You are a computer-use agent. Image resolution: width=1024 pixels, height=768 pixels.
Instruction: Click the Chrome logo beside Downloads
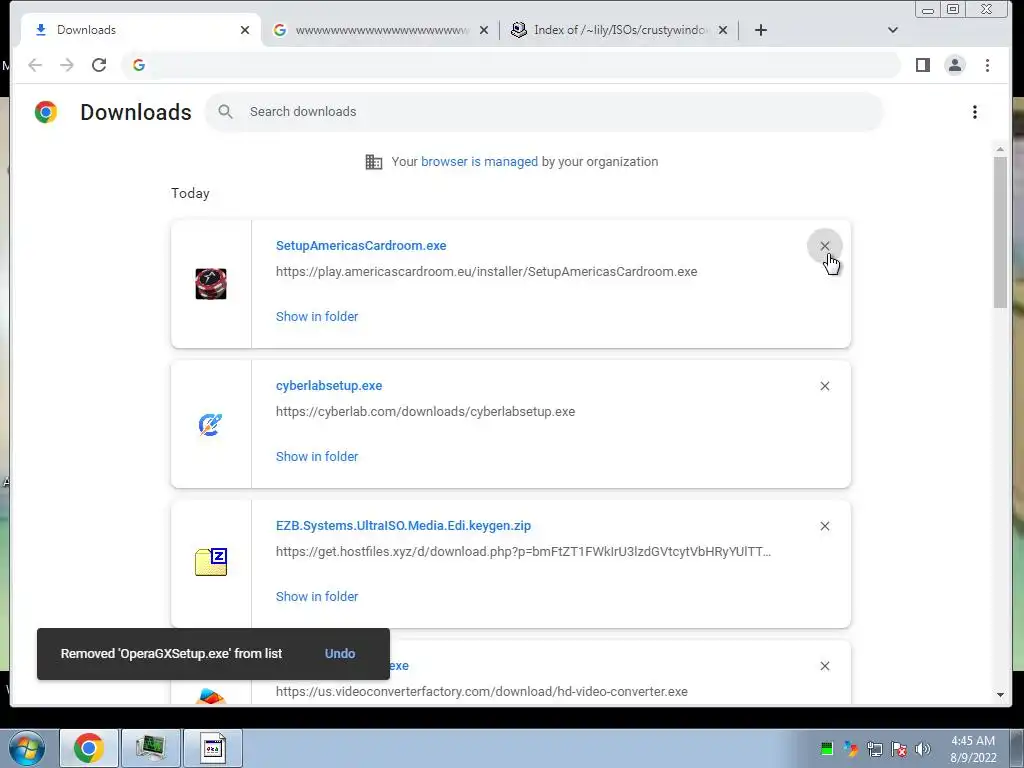[x=46, y=112]
